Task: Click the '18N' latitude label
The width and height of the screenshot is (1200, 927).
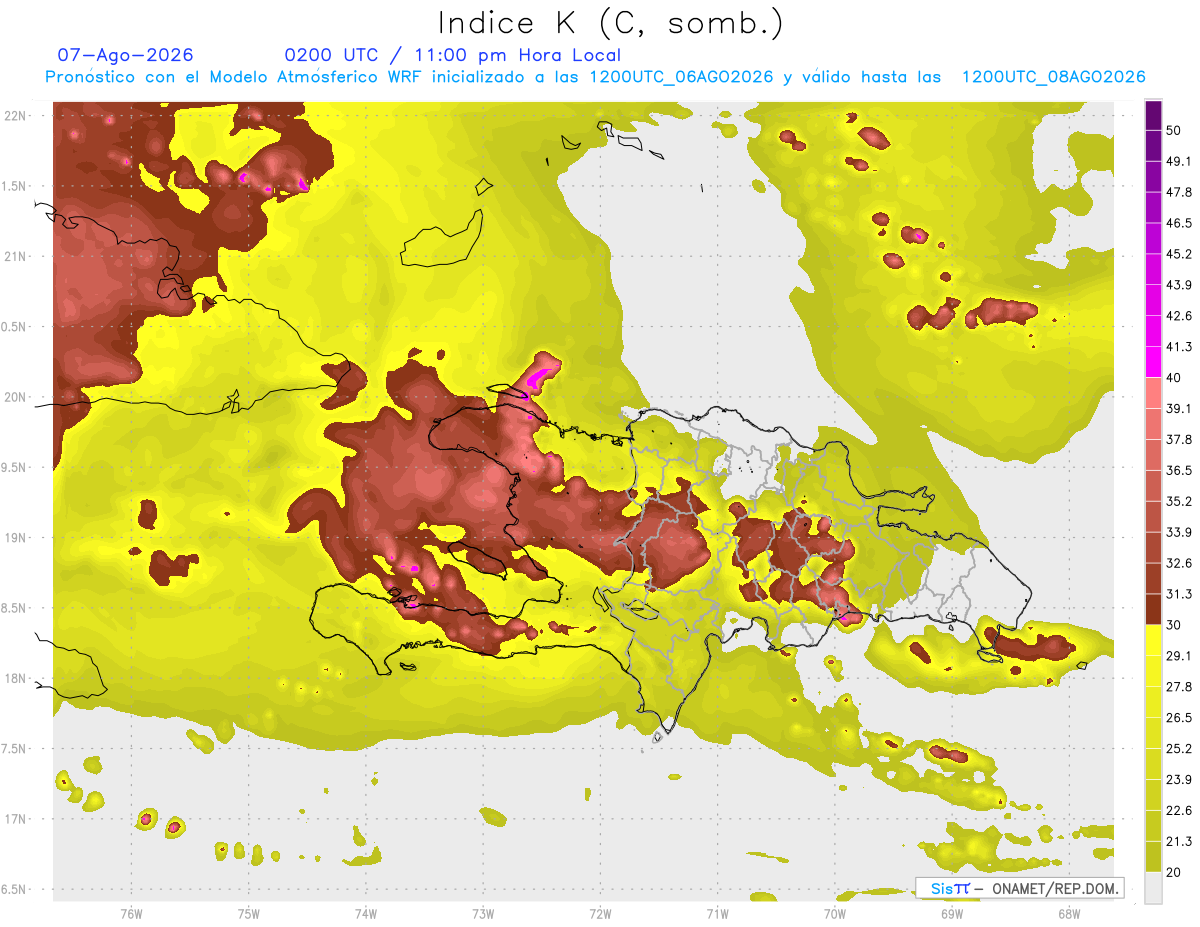Action: tap(15, 679)
